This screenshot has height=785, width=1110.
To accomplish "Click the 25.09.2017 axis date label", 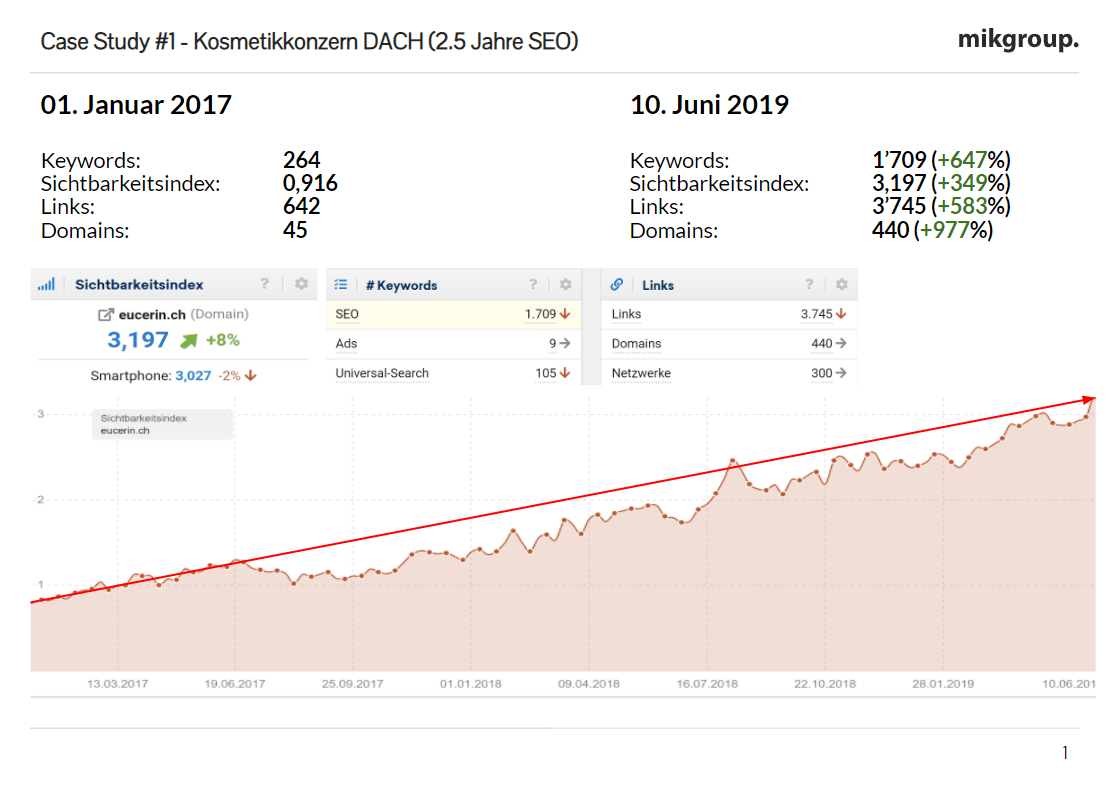I will [353, 684].
